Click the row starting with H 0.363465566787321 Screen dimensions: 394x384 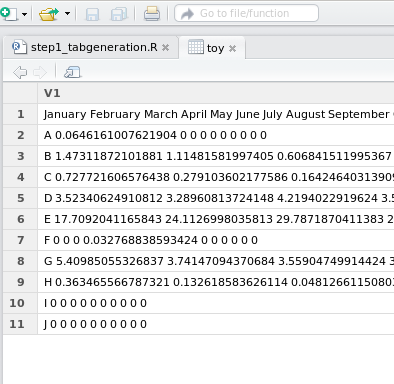point(216,282)
